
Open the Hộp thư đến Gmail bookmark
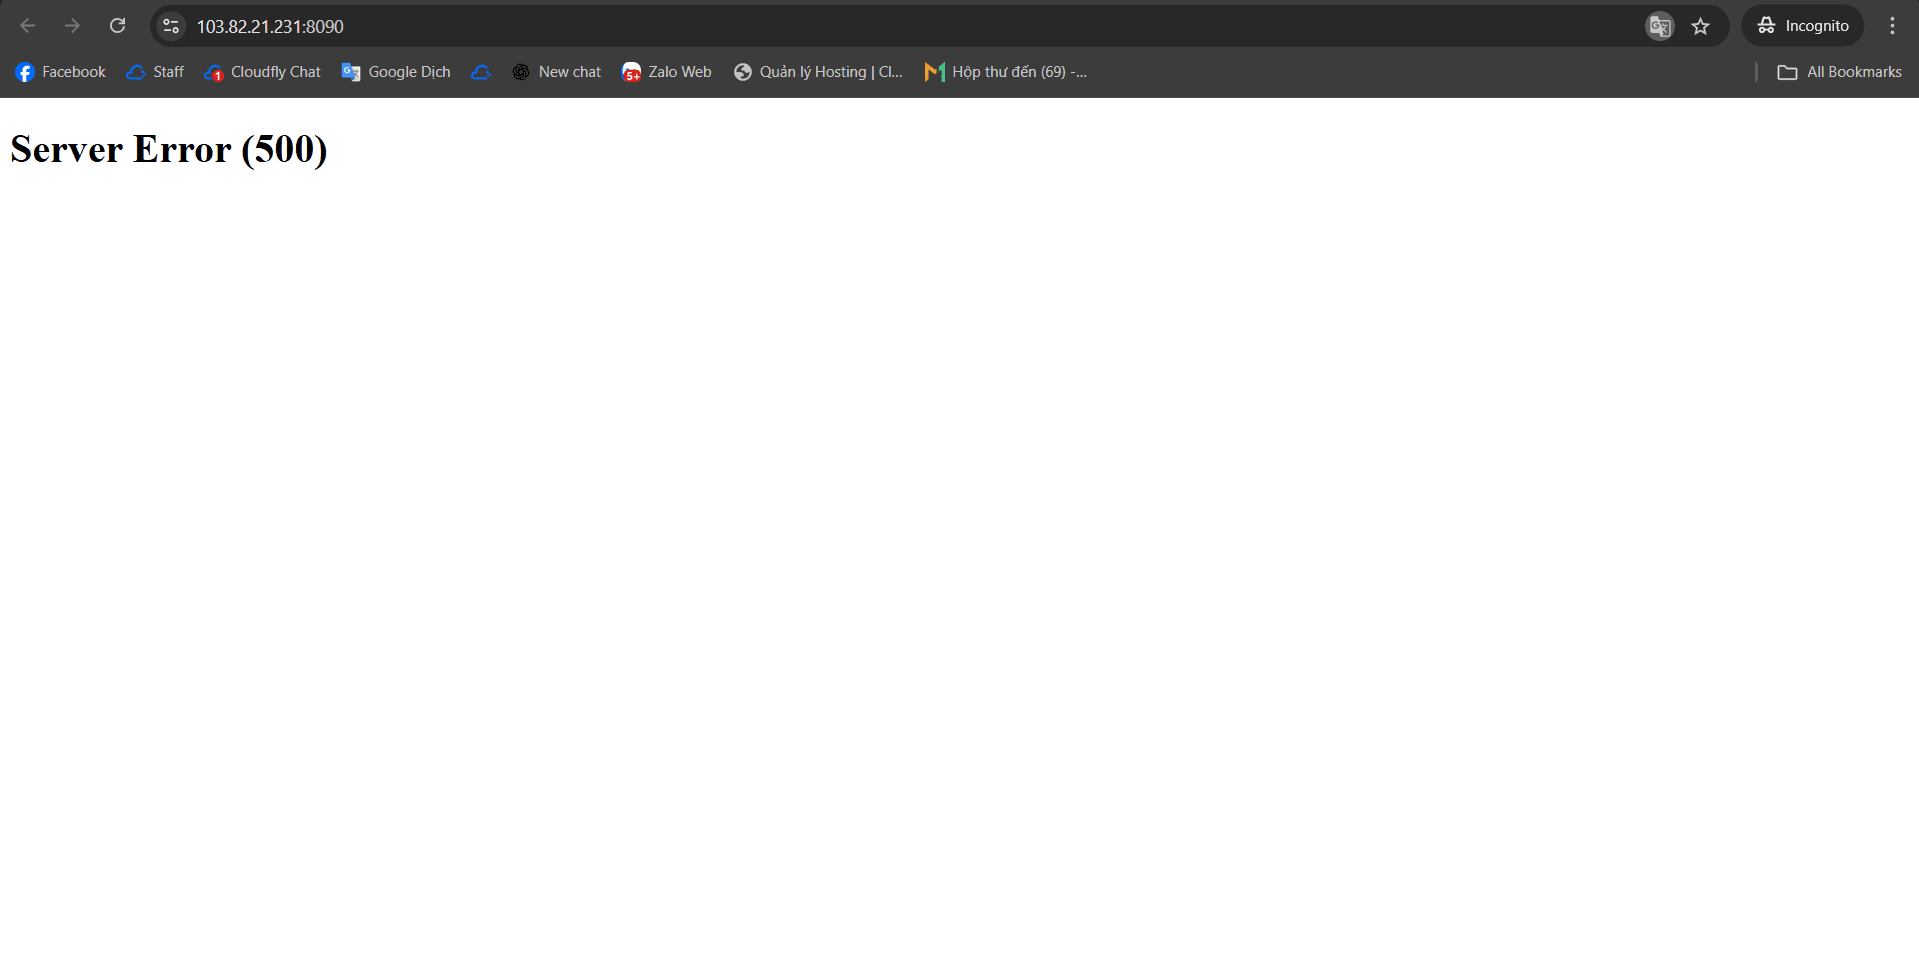tap(1006, 72)
